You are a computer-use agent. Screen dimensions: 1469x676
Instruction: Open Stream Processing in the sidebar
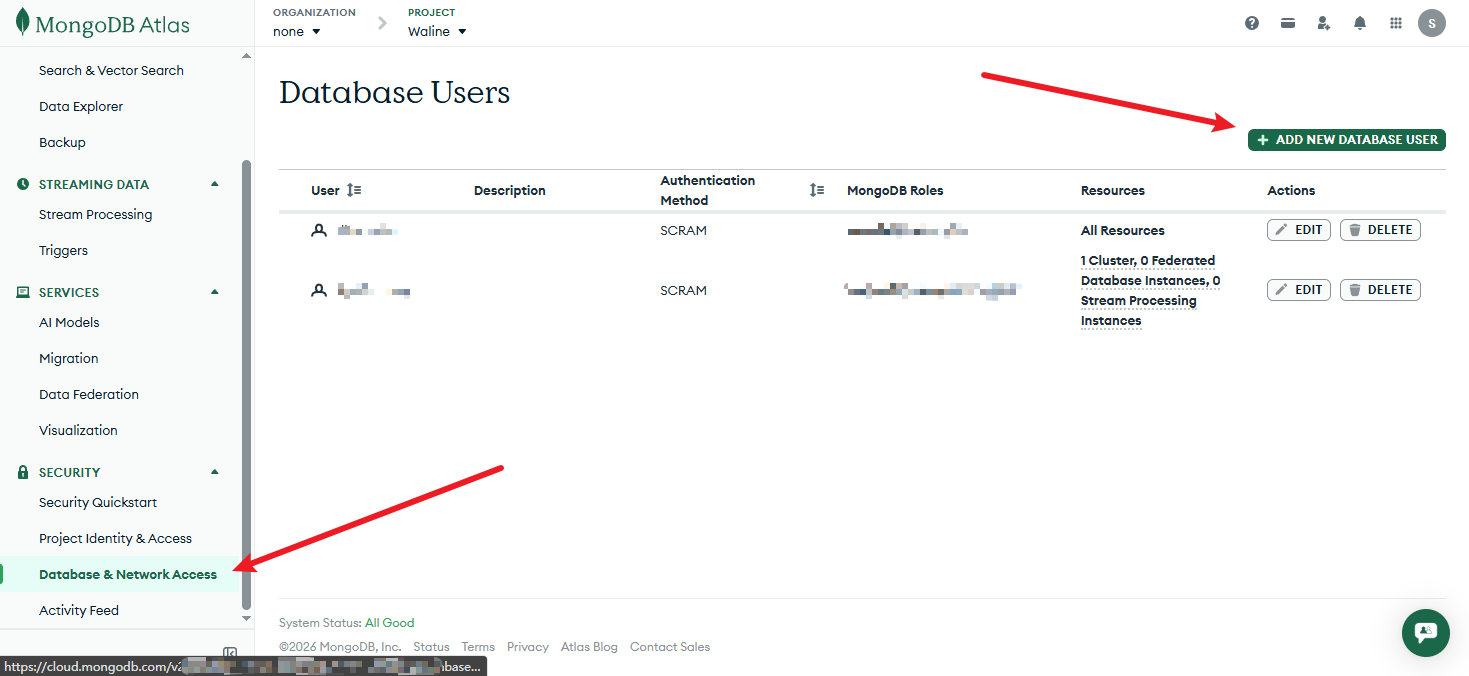pos(96,214)
